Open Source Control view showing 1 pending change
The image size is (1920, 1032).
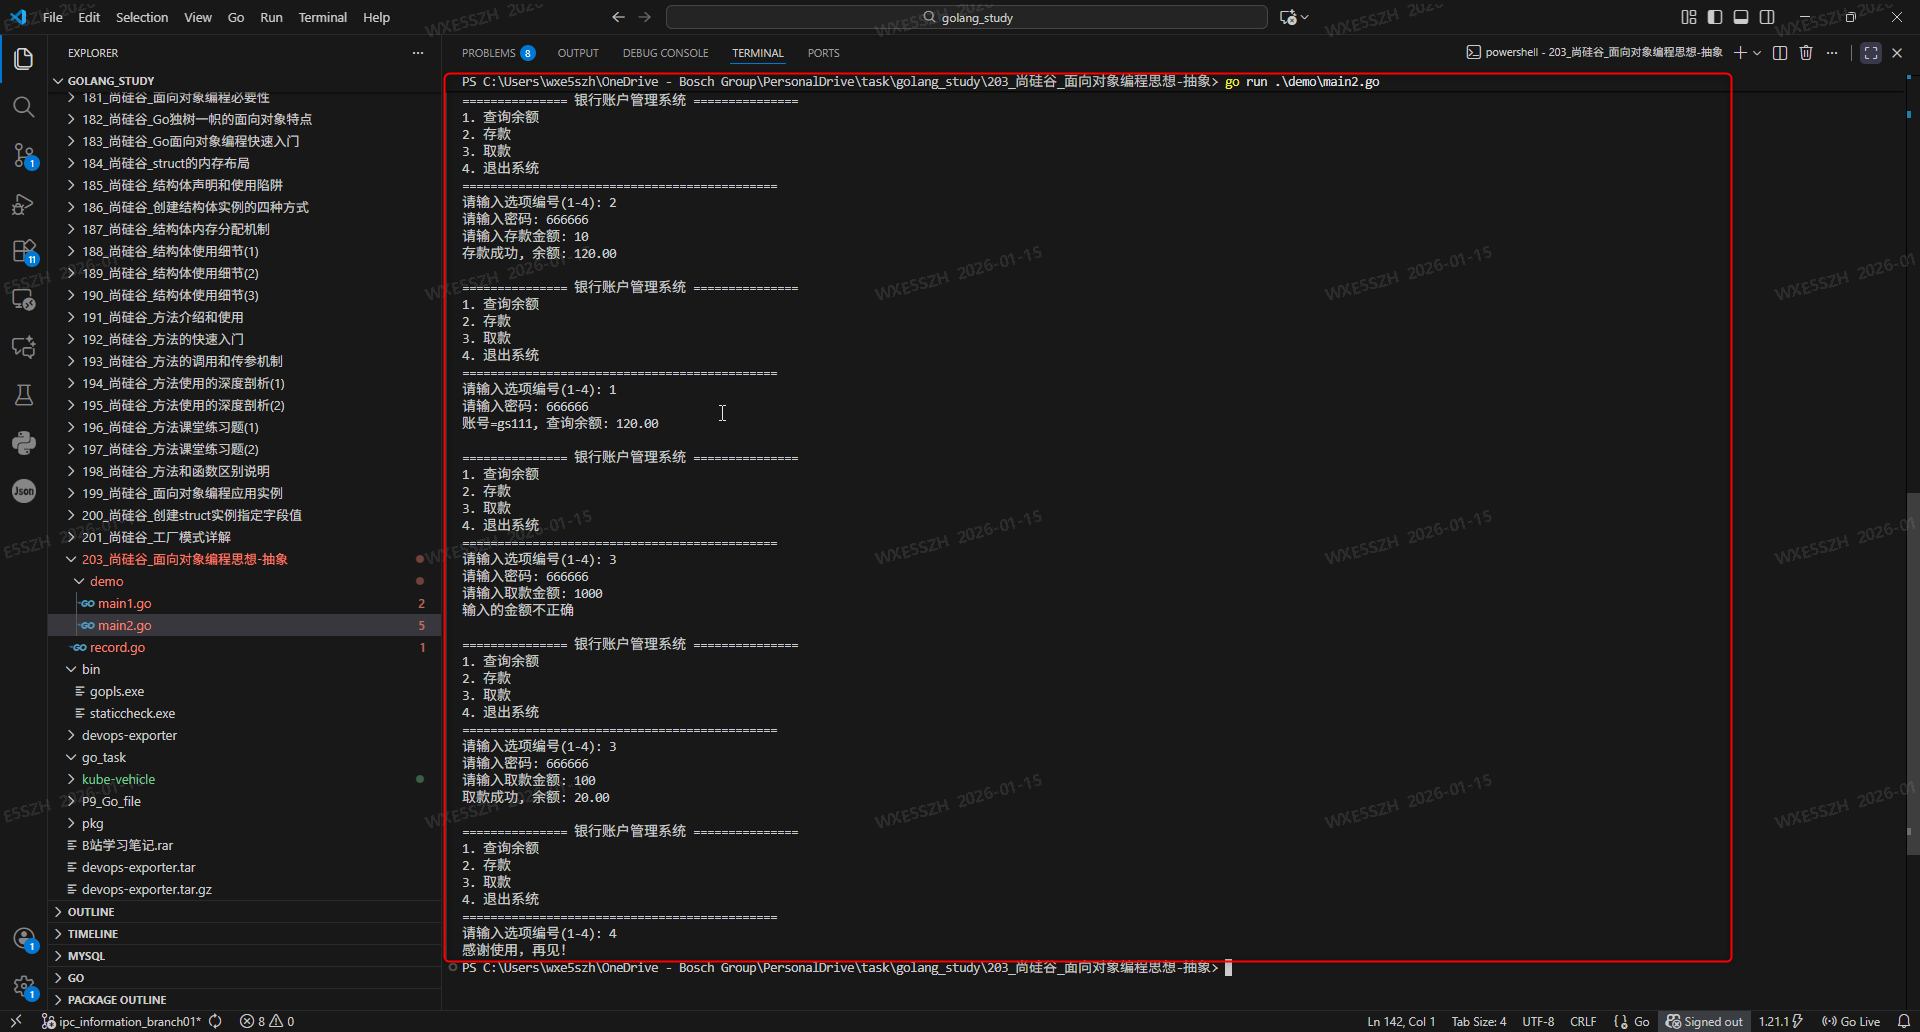pos(24,155)
